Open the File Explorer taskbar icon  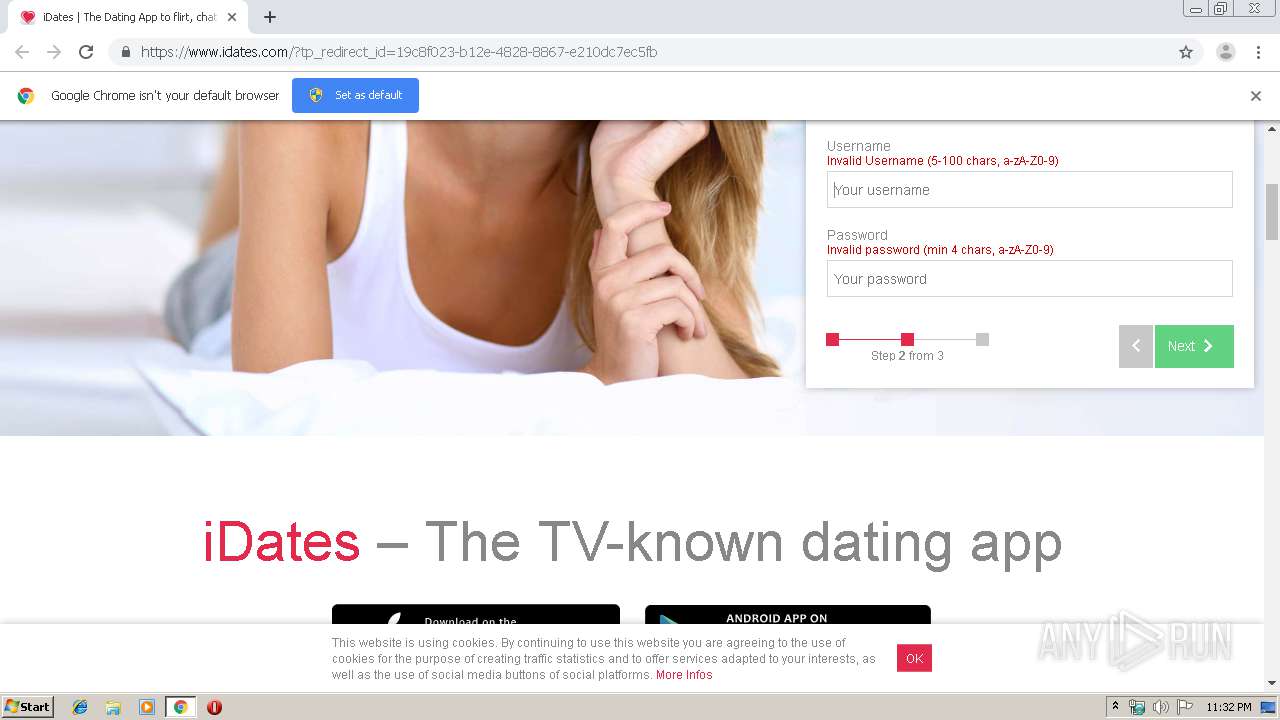tap(113, 707)
